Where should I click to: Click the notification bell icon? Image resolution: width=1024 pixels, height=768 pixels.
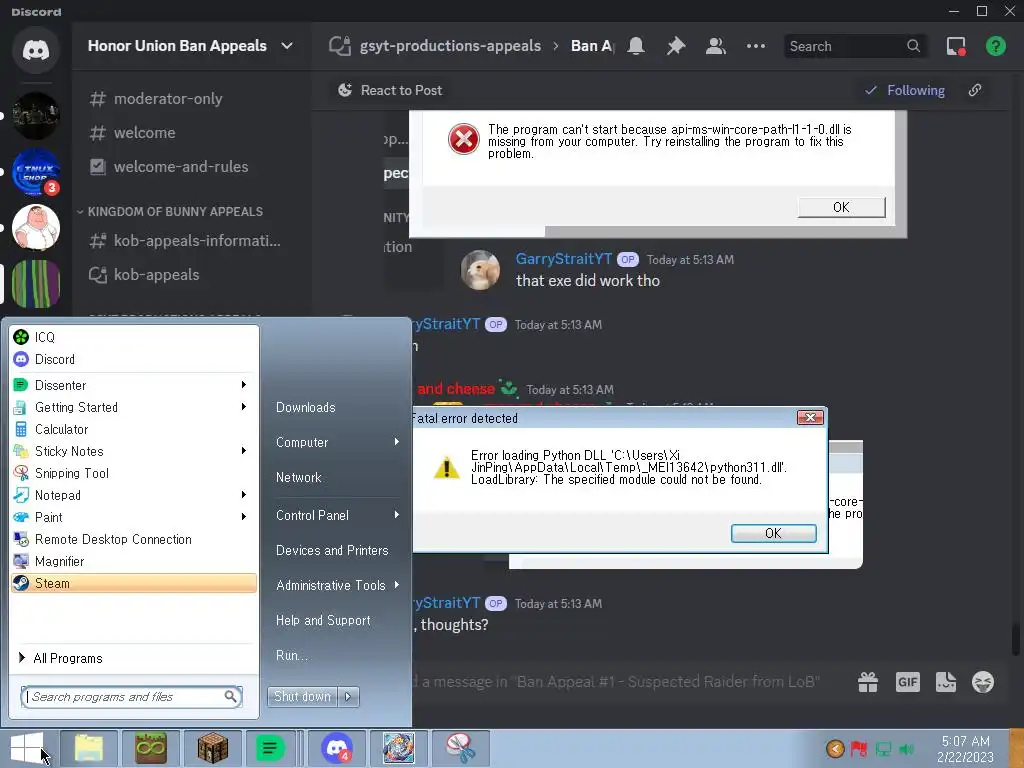(636, 46)
